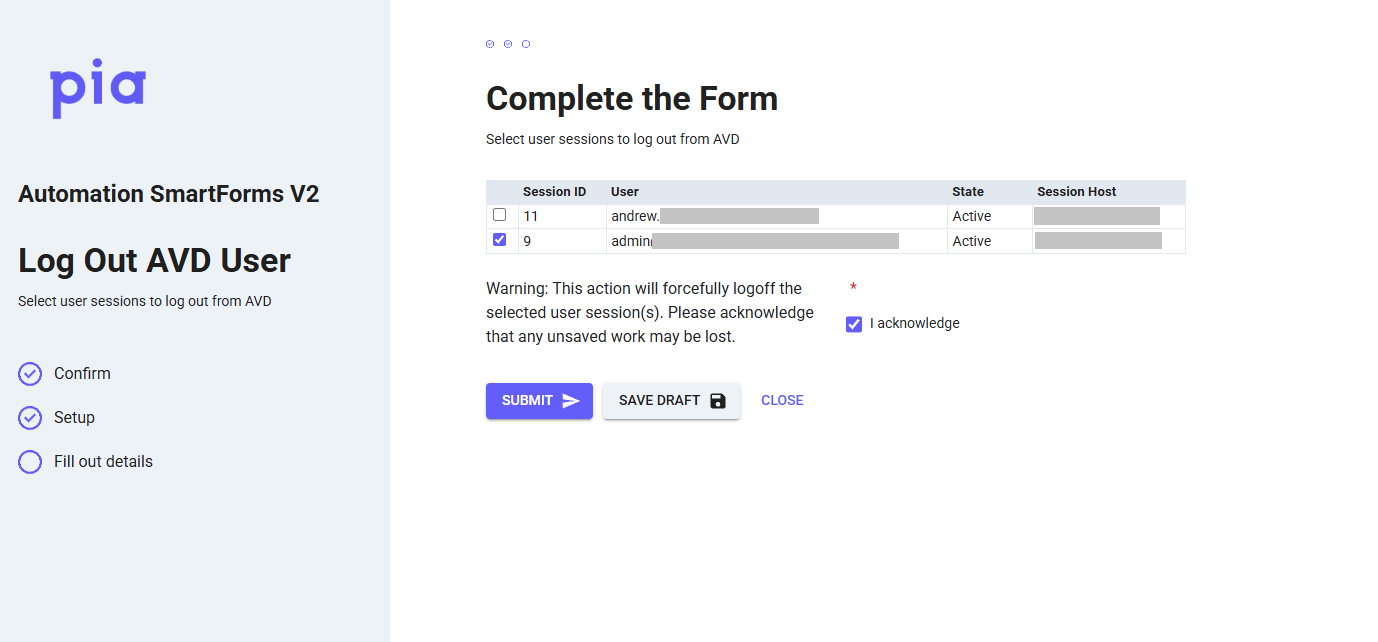This screenshot has width=1378, height=642.
Task: Click the Session Host column header
Action: [x=1076, y=192]
